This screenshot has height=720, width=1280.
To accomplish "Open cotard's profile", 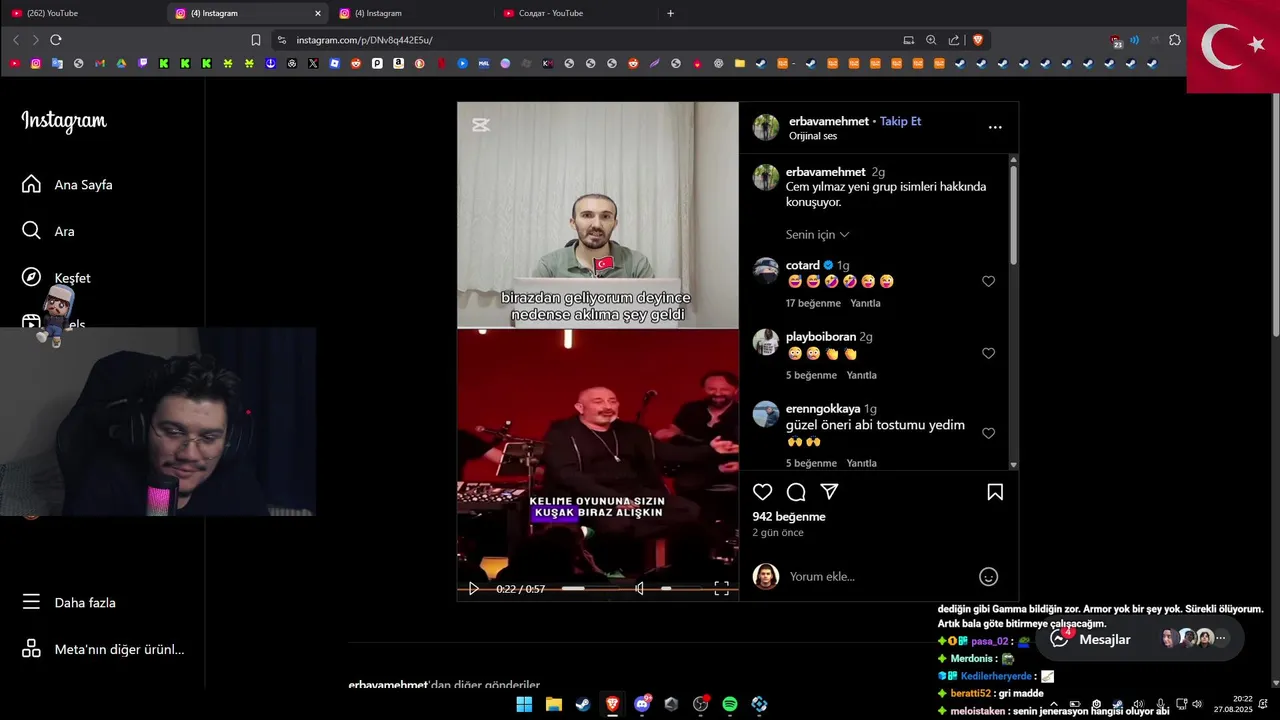I will [x=803, y=265].
